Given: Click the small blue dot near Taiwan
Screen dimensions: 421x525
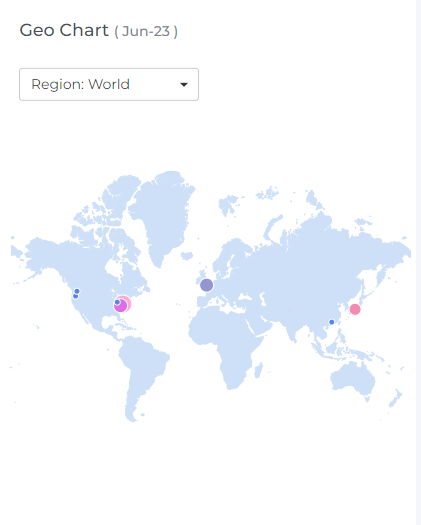Looking at the screenshot, I should coord(332,322).
